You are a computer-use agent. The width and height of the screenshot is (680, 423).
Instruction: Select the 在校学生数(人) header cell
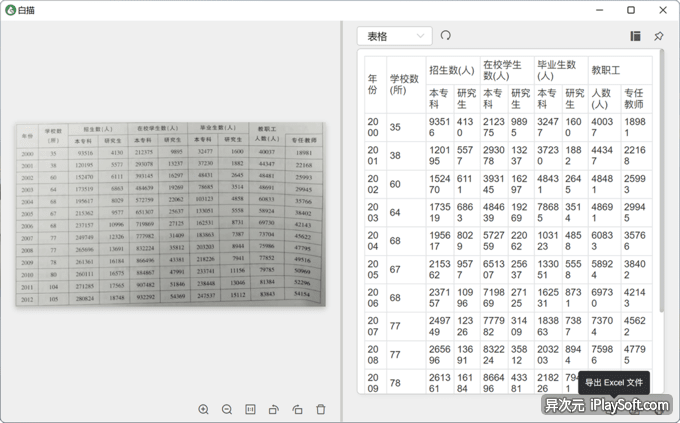coord(507,70)
